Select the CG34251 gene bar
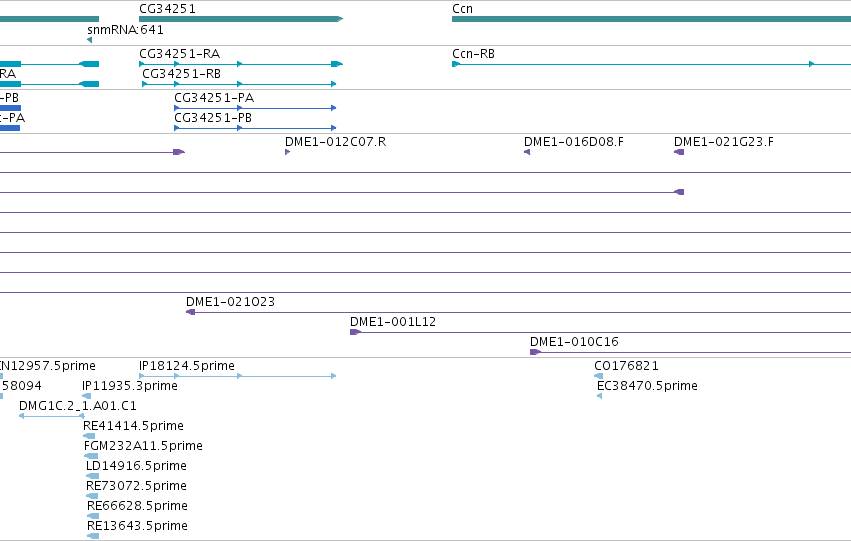Viewport: 851px width, 541px height. click(x=241, y=19)
